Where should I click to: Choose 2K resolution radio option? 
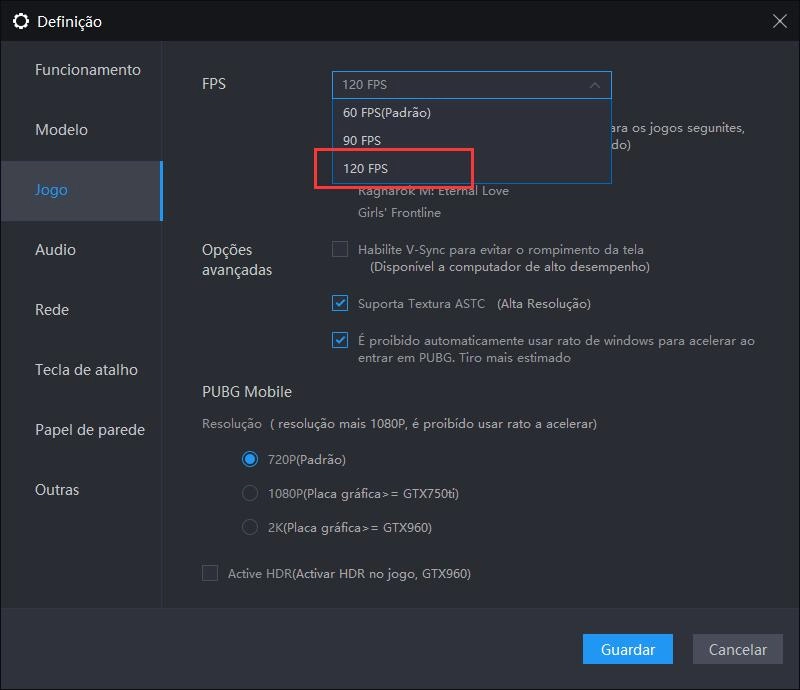(x=250, y=527)
